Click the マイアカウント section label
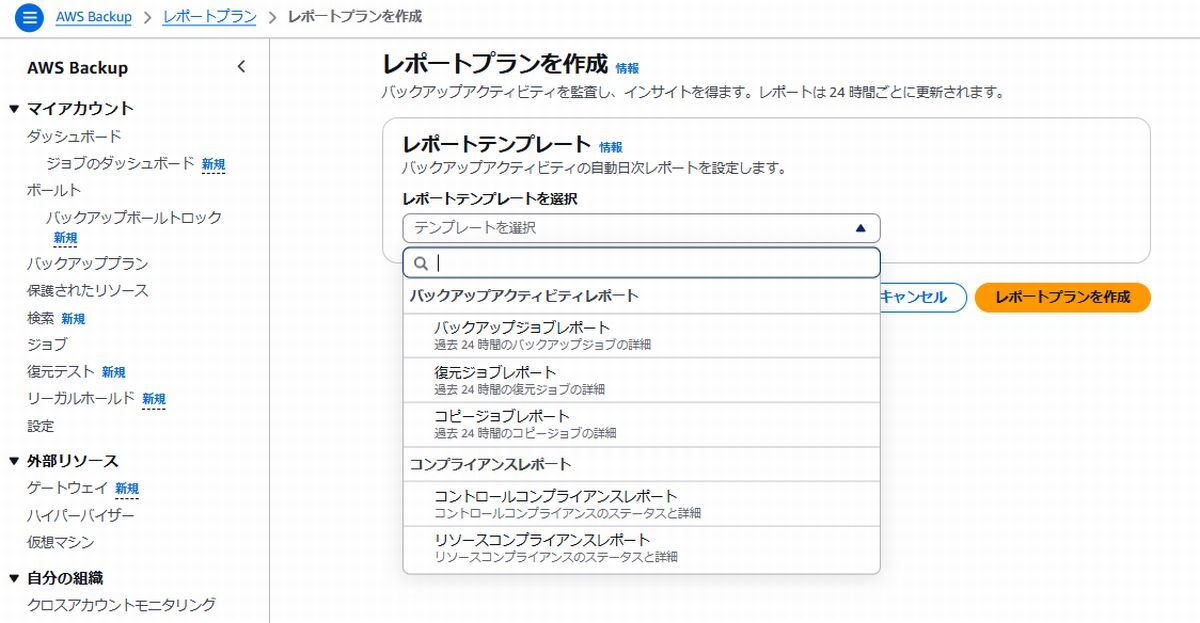This screenshot has height=623, width=1200. 80,109
